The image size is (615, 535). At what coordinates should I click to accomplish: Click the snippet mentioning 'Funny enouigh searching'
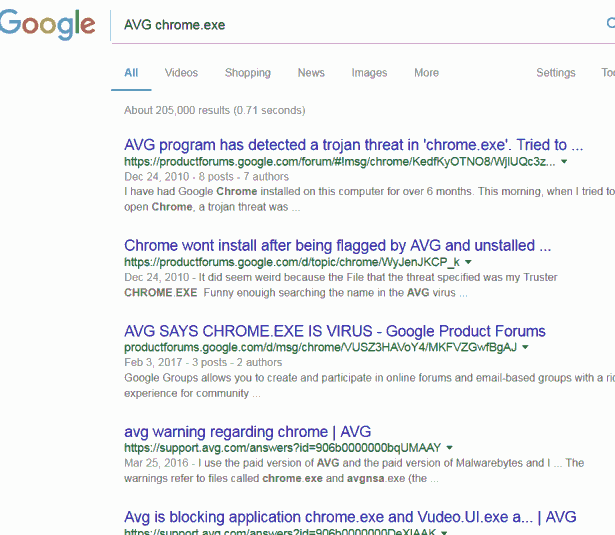[340, 285]
